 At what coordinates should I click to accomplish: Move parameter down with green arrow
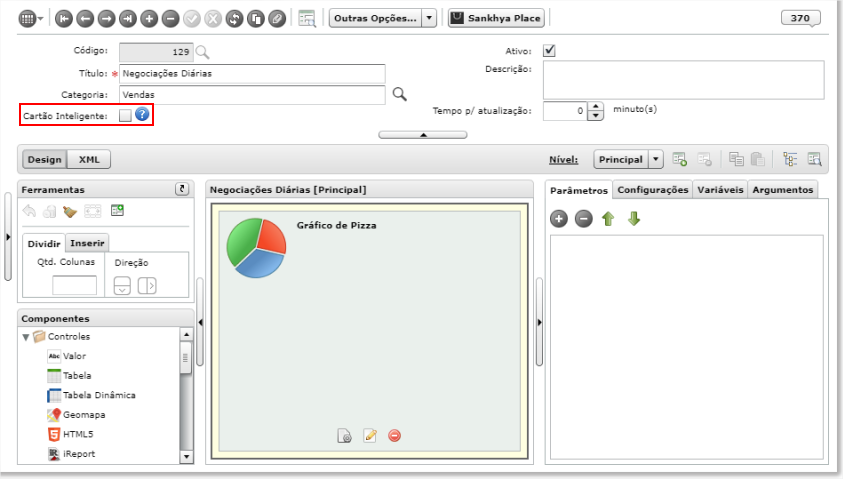634,219
